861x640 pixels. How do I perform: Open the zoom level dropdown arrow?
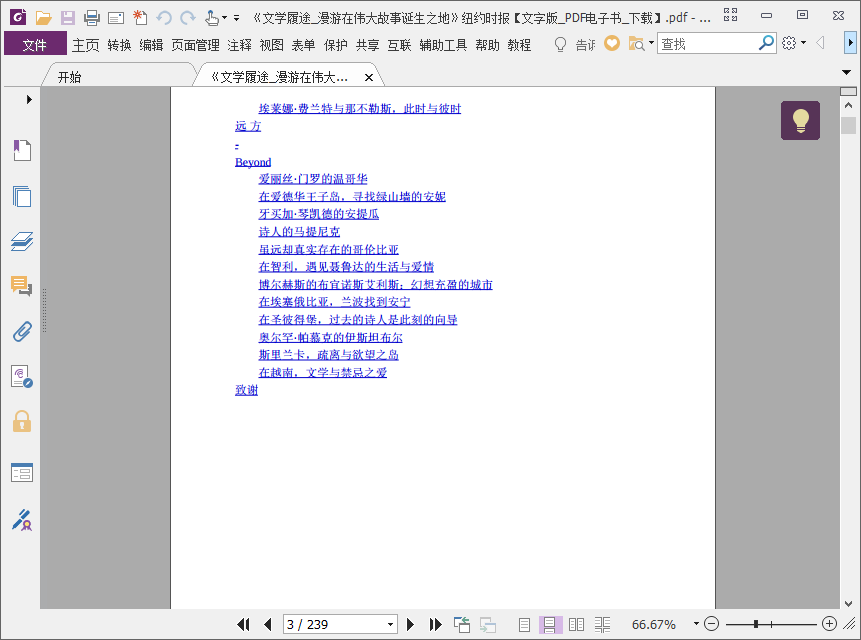pyautogui.click(x=696, y=624)
